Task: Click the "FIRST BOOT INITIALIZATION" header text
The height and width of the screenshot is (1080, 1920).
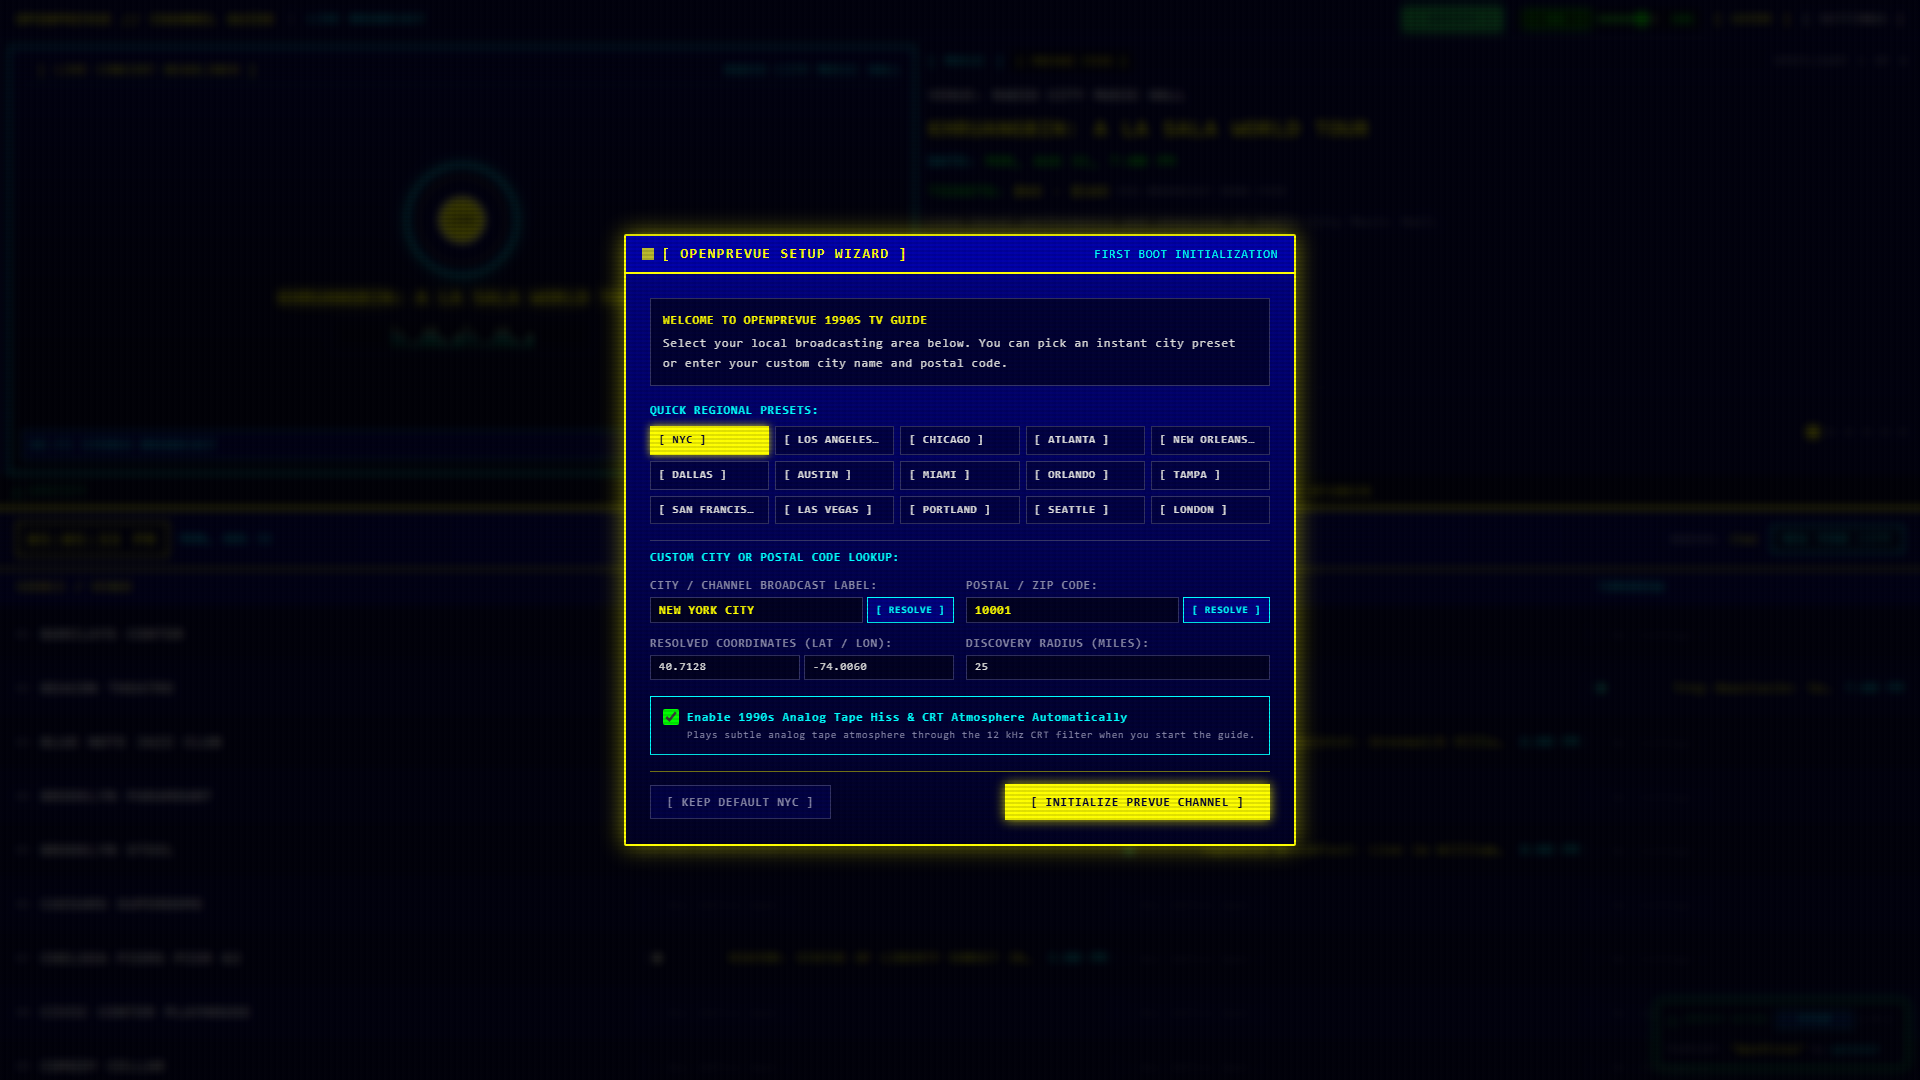Action: [x=1186, y=254]
